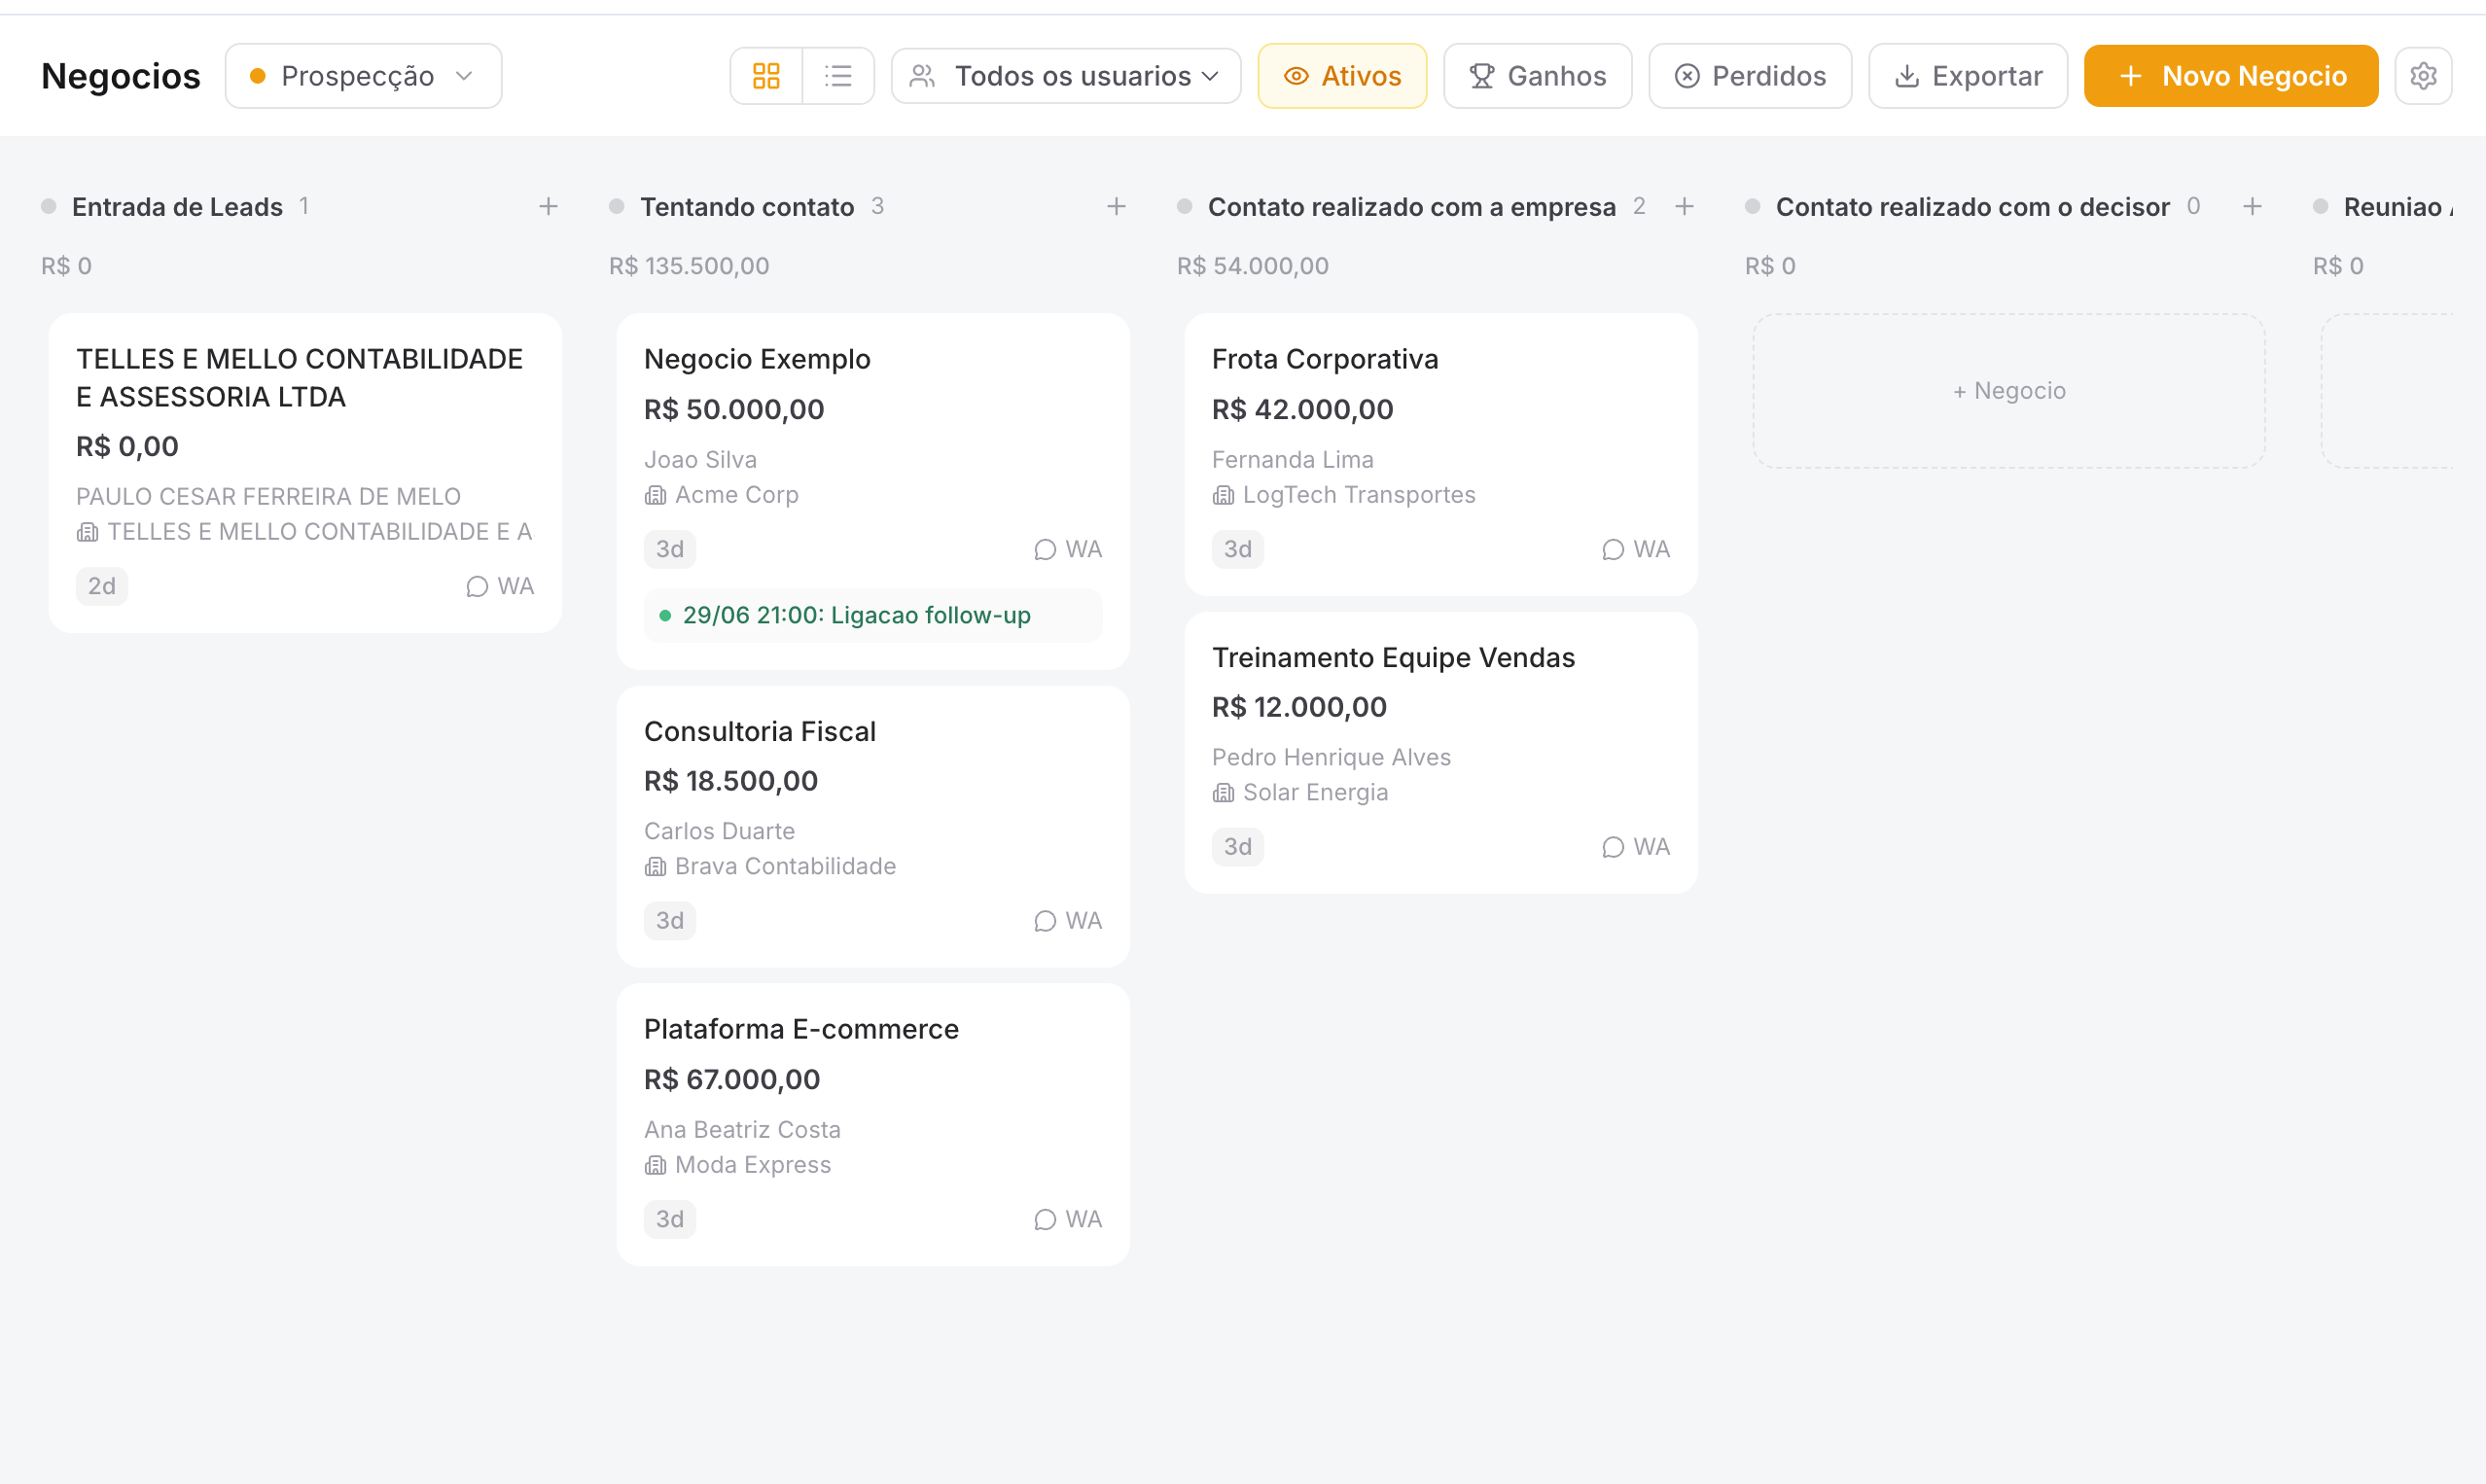Click contact Pedro Henrique Alves
The image size is (2486, 1484).
tap(1331, 758)
